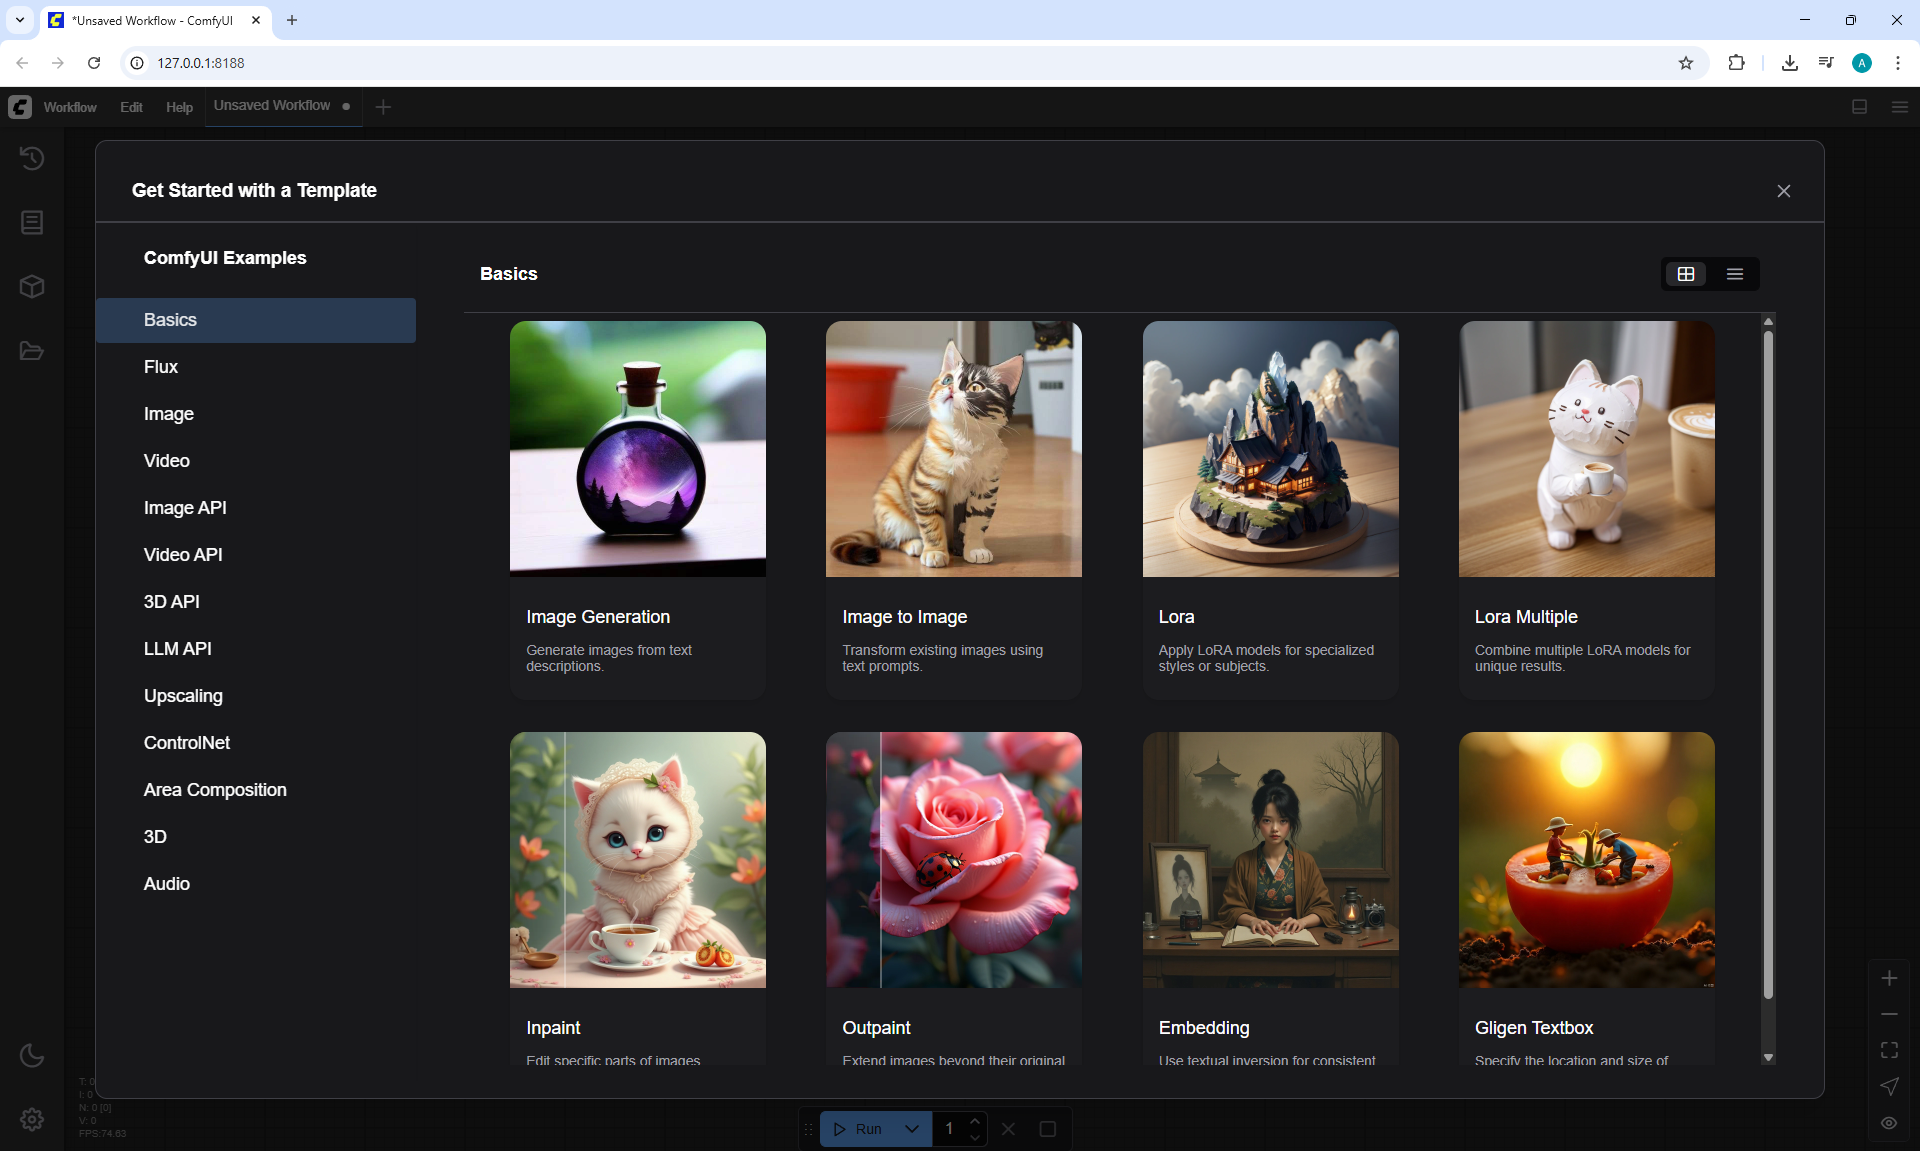Open the model library cube icon

32,287
